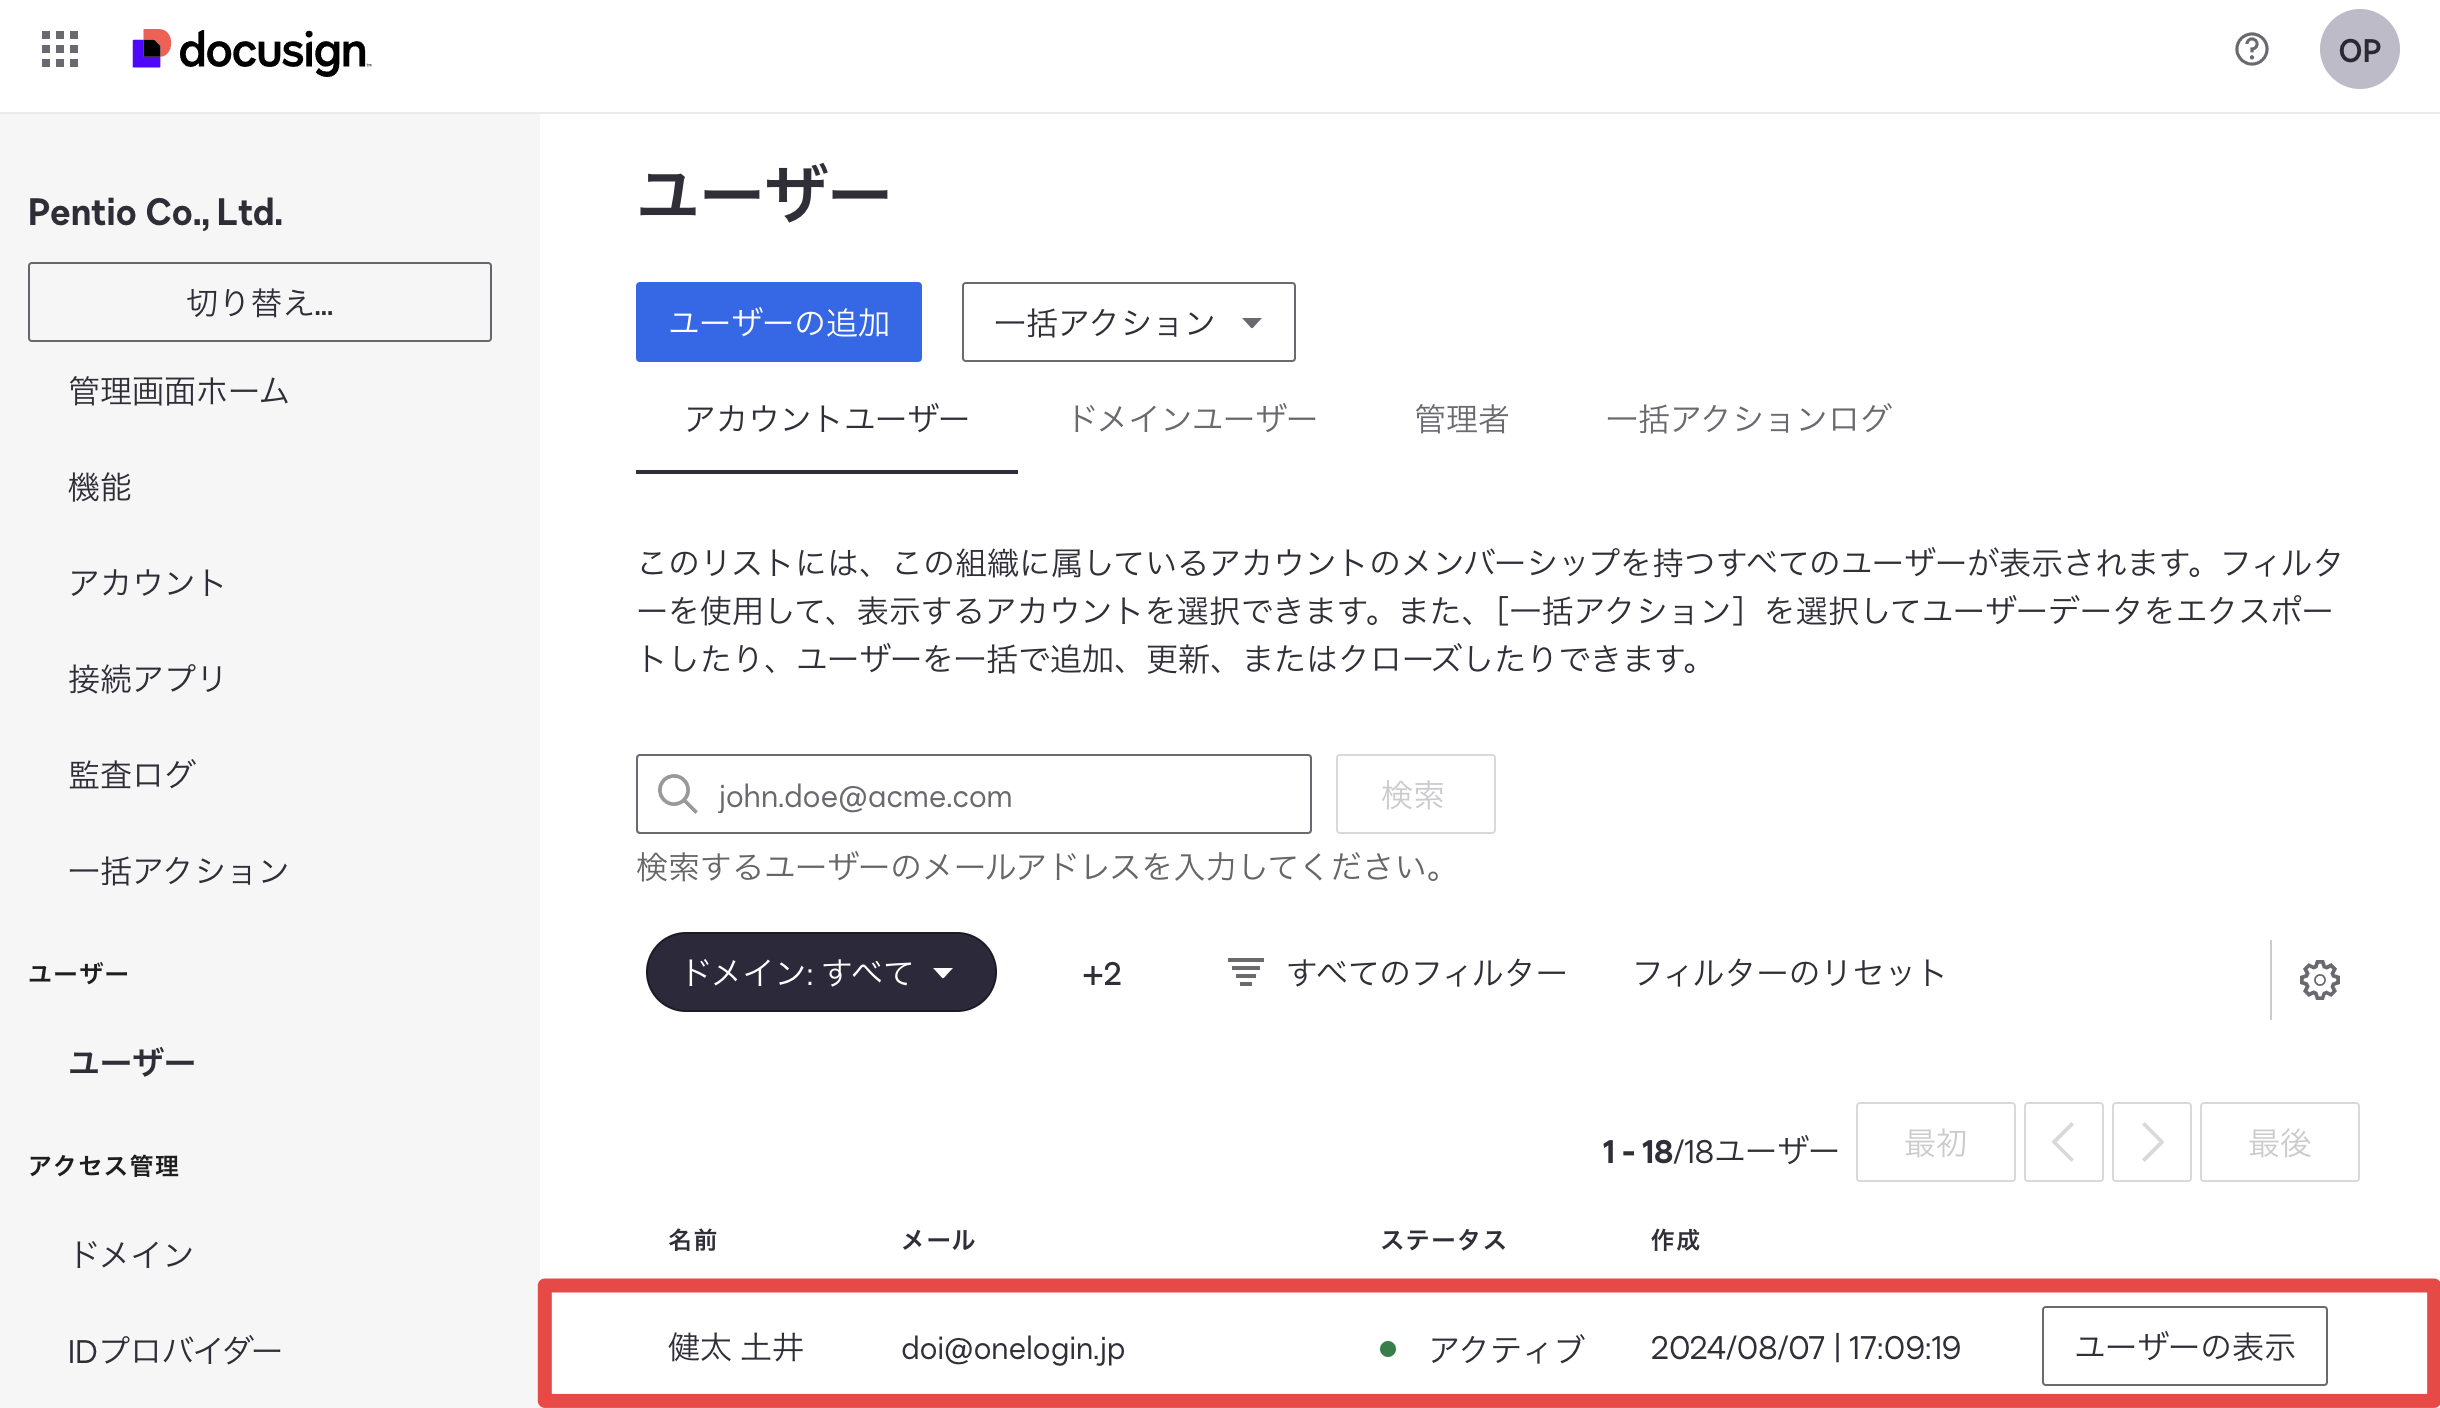Viewport: 2440px width, 1408px height.
Task: Click ユーザーの表示 for 健太 土井
Action: tap(2185, 1346)
